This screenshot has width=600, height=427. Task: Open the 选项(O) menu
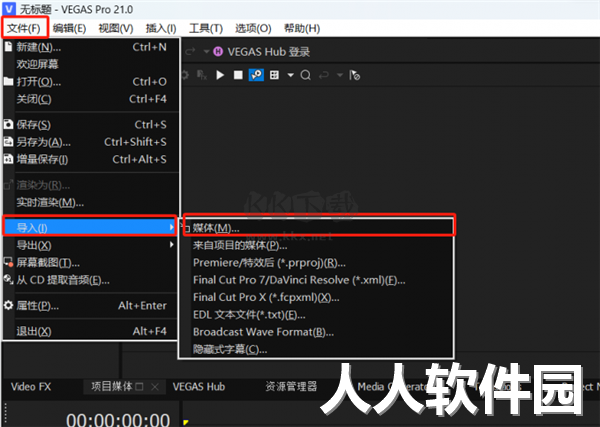(x=253, y=28)
